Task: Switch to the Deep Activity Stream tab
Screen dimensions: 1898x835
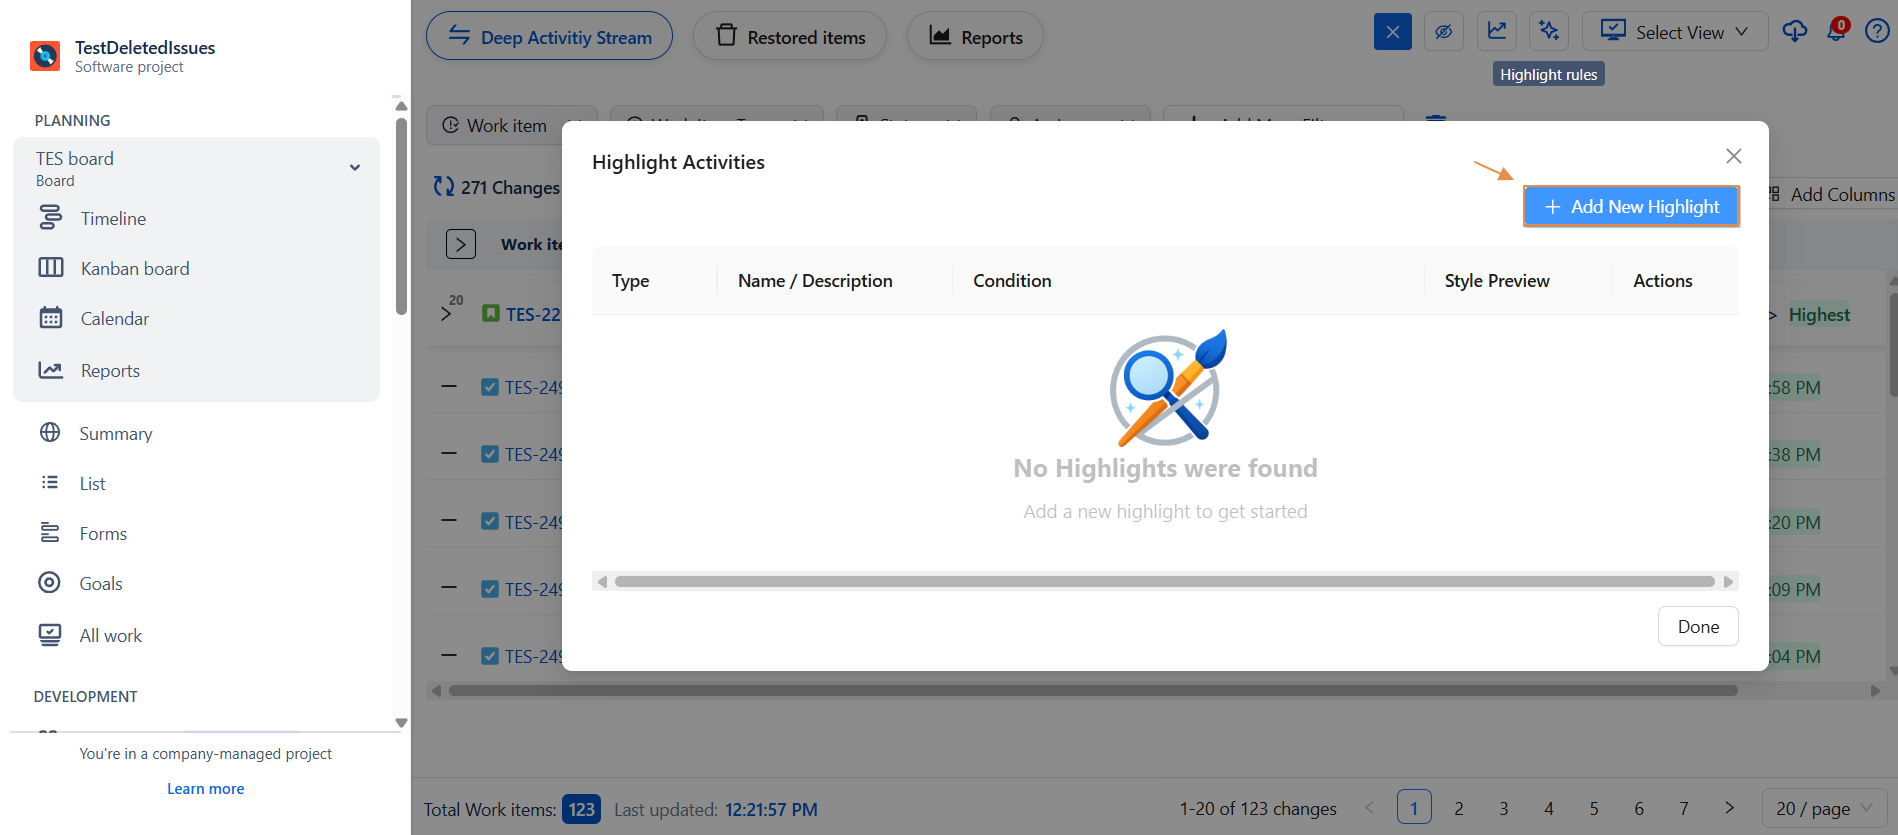Action: (x=549, y=36)
